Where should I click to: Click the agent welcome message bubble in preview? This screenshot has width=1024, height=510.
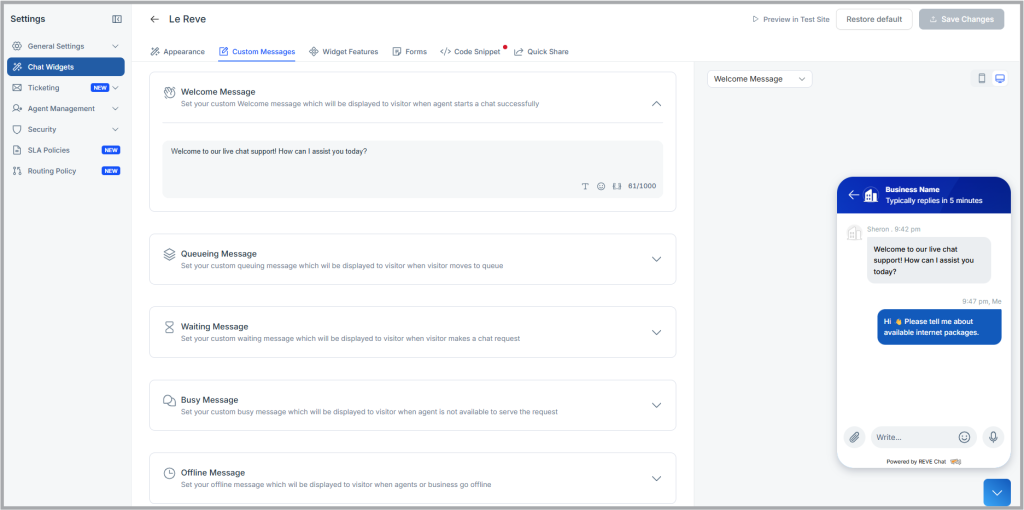929,260
